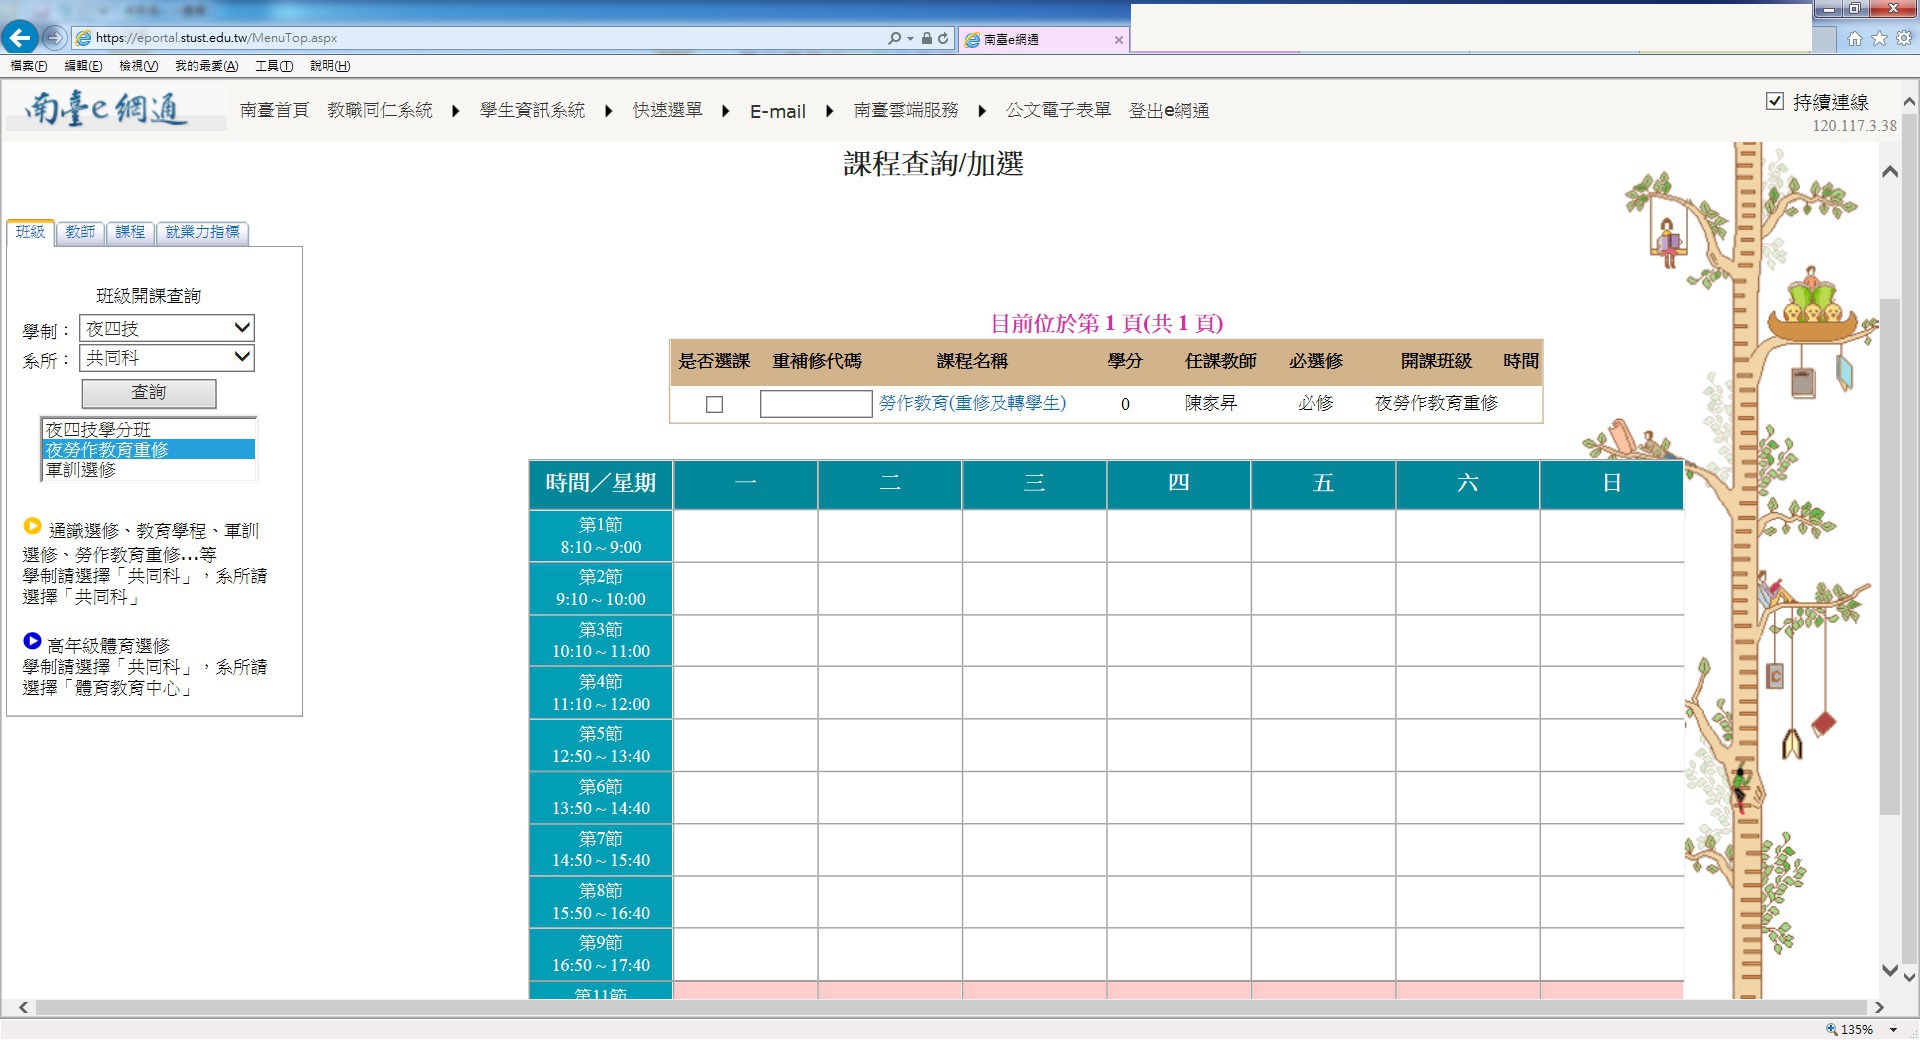This screenshot has height=1040, width=1920.
Task: Click the address bar refresh icon
Action: [x=943, y=38]
